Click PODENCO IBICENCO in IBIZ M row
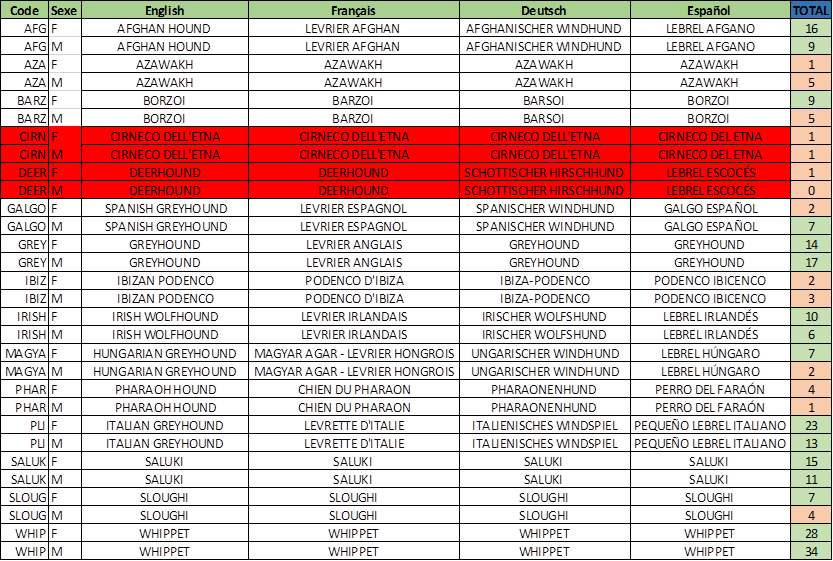The height and width of the screenshot is (561, 833). [710, 299]
